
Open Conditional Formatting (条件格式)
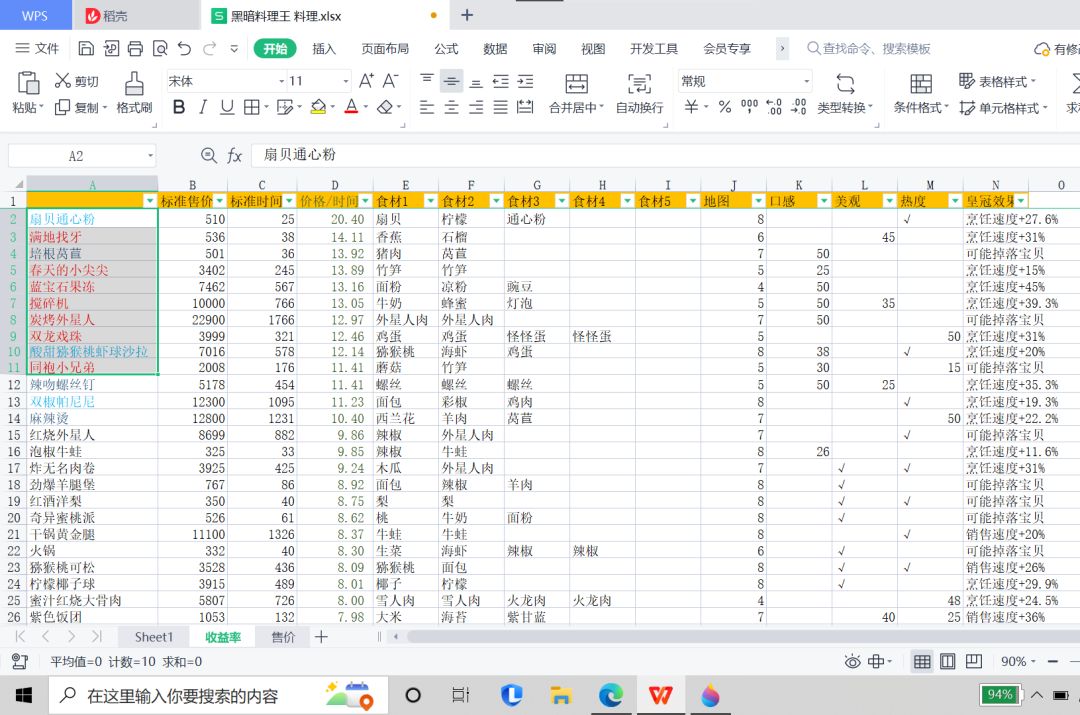coord(921,84)
